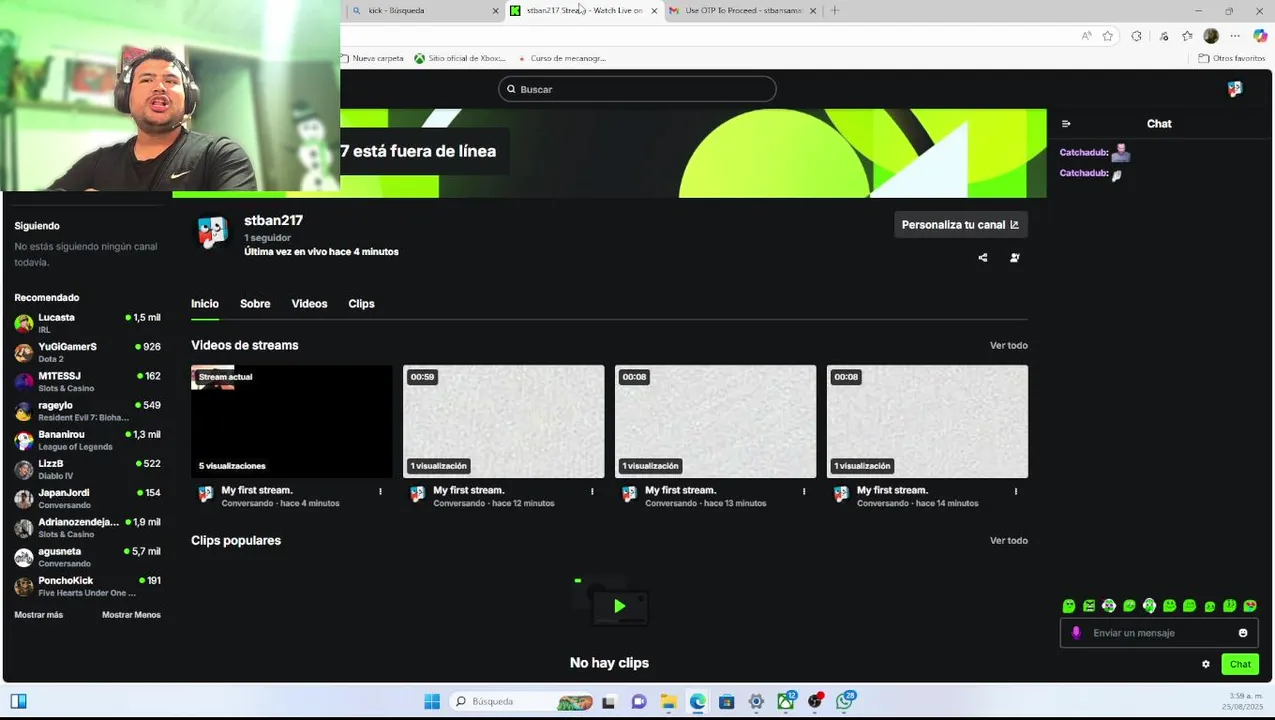The height and width of the screenshot is (720, 1275).
Task: Click Personaliza tu canal button
Action: (960, 225)
